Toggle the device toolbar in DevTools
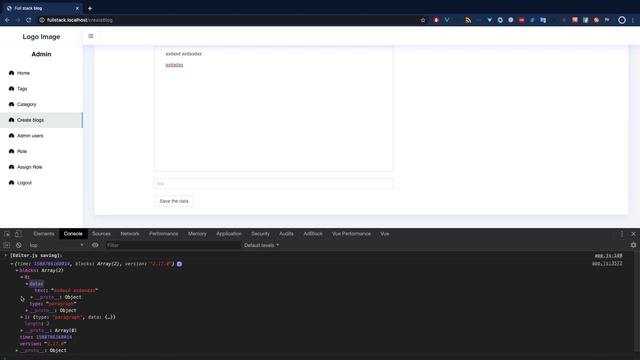The height and width of the screenshot is (360, 640). tap(18, 234)
